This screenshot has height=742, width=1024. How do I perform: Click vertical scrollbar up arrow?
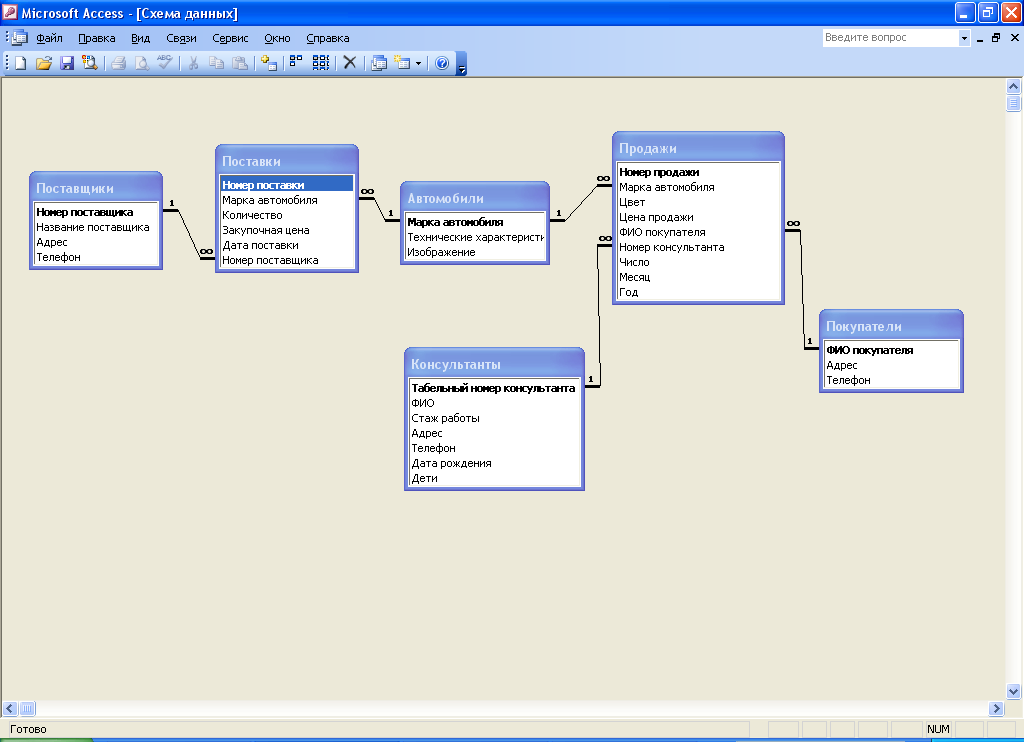[x=1014, y=86]
